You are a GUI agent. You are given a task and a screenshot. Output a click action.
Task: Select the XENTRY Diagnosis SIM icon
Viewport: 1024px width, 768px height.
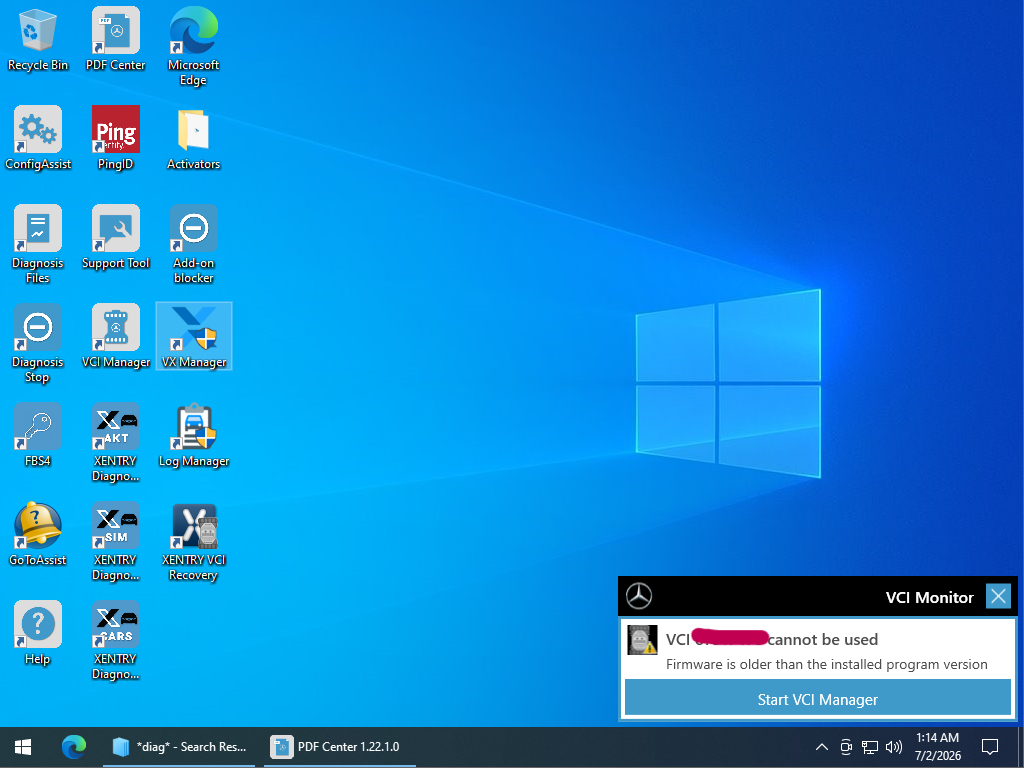coord(116,542)
